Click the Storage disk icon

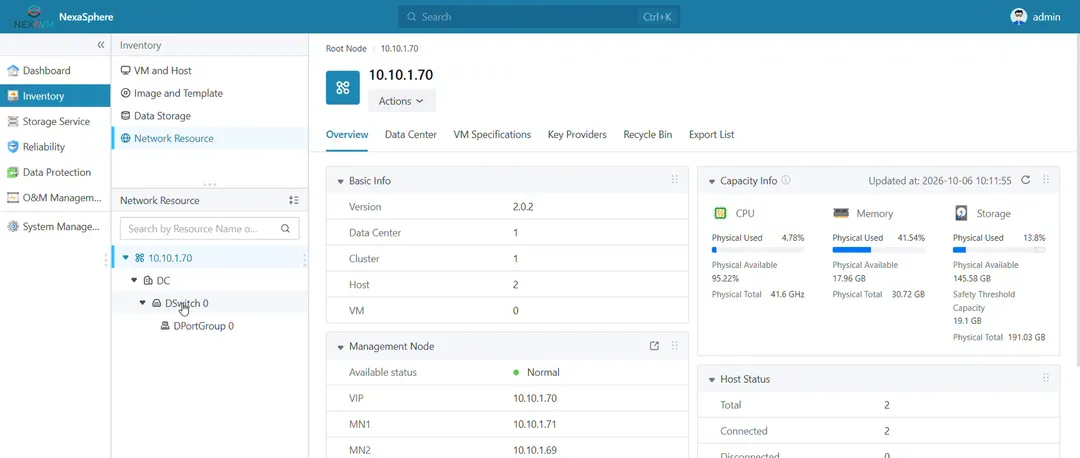click(x=961, y=214)
